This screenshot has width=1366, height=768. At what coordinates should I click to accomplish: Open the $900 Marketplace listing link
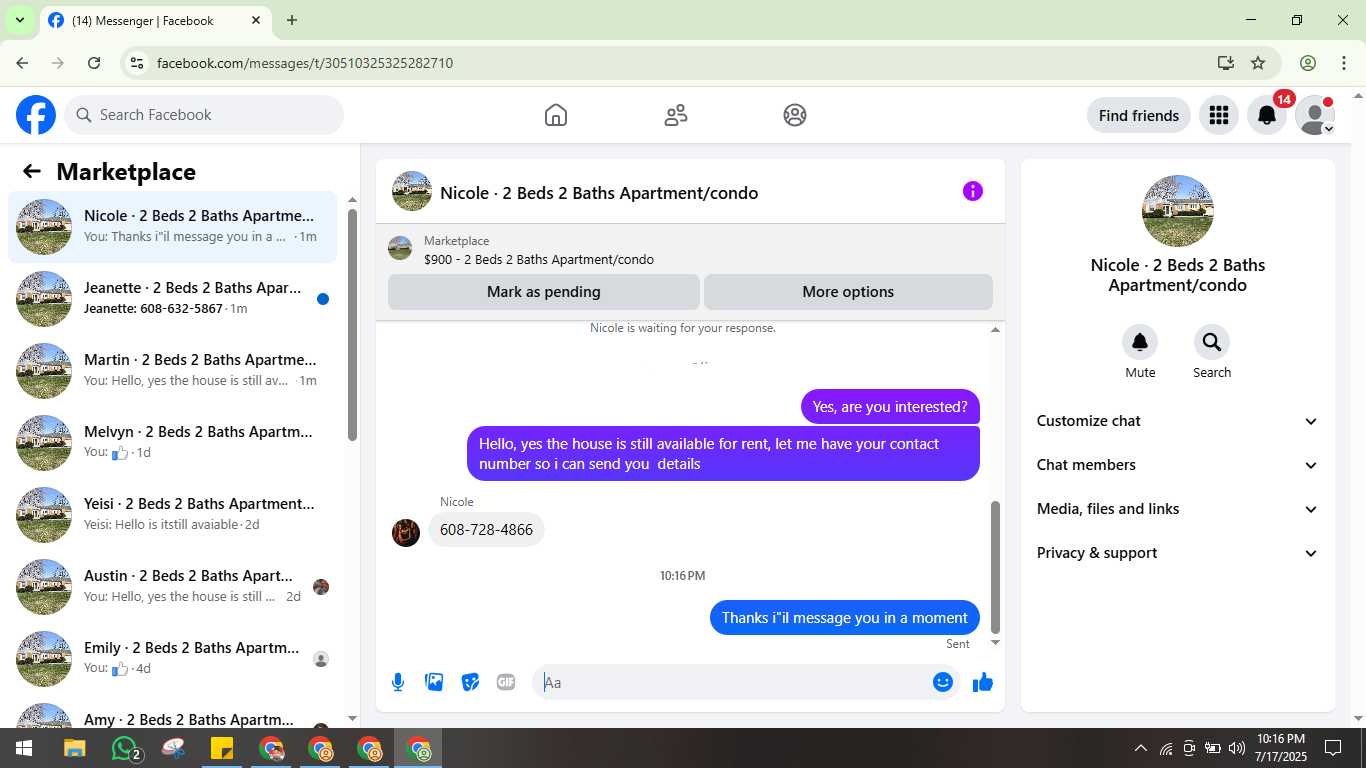tap(539, 259)
